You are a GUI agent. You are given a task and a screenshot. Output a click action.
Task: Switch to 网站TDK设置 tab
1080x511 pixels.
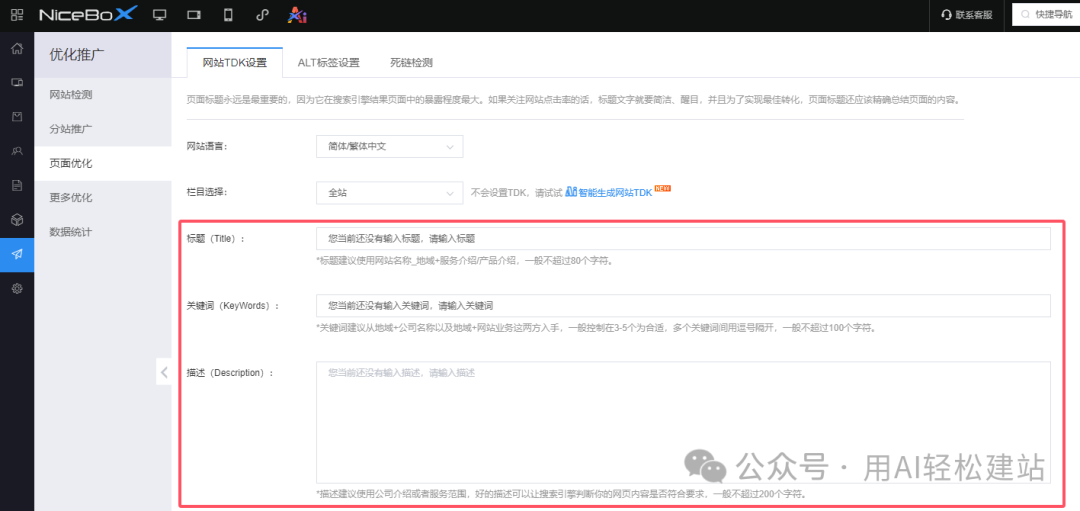[234, 63]
